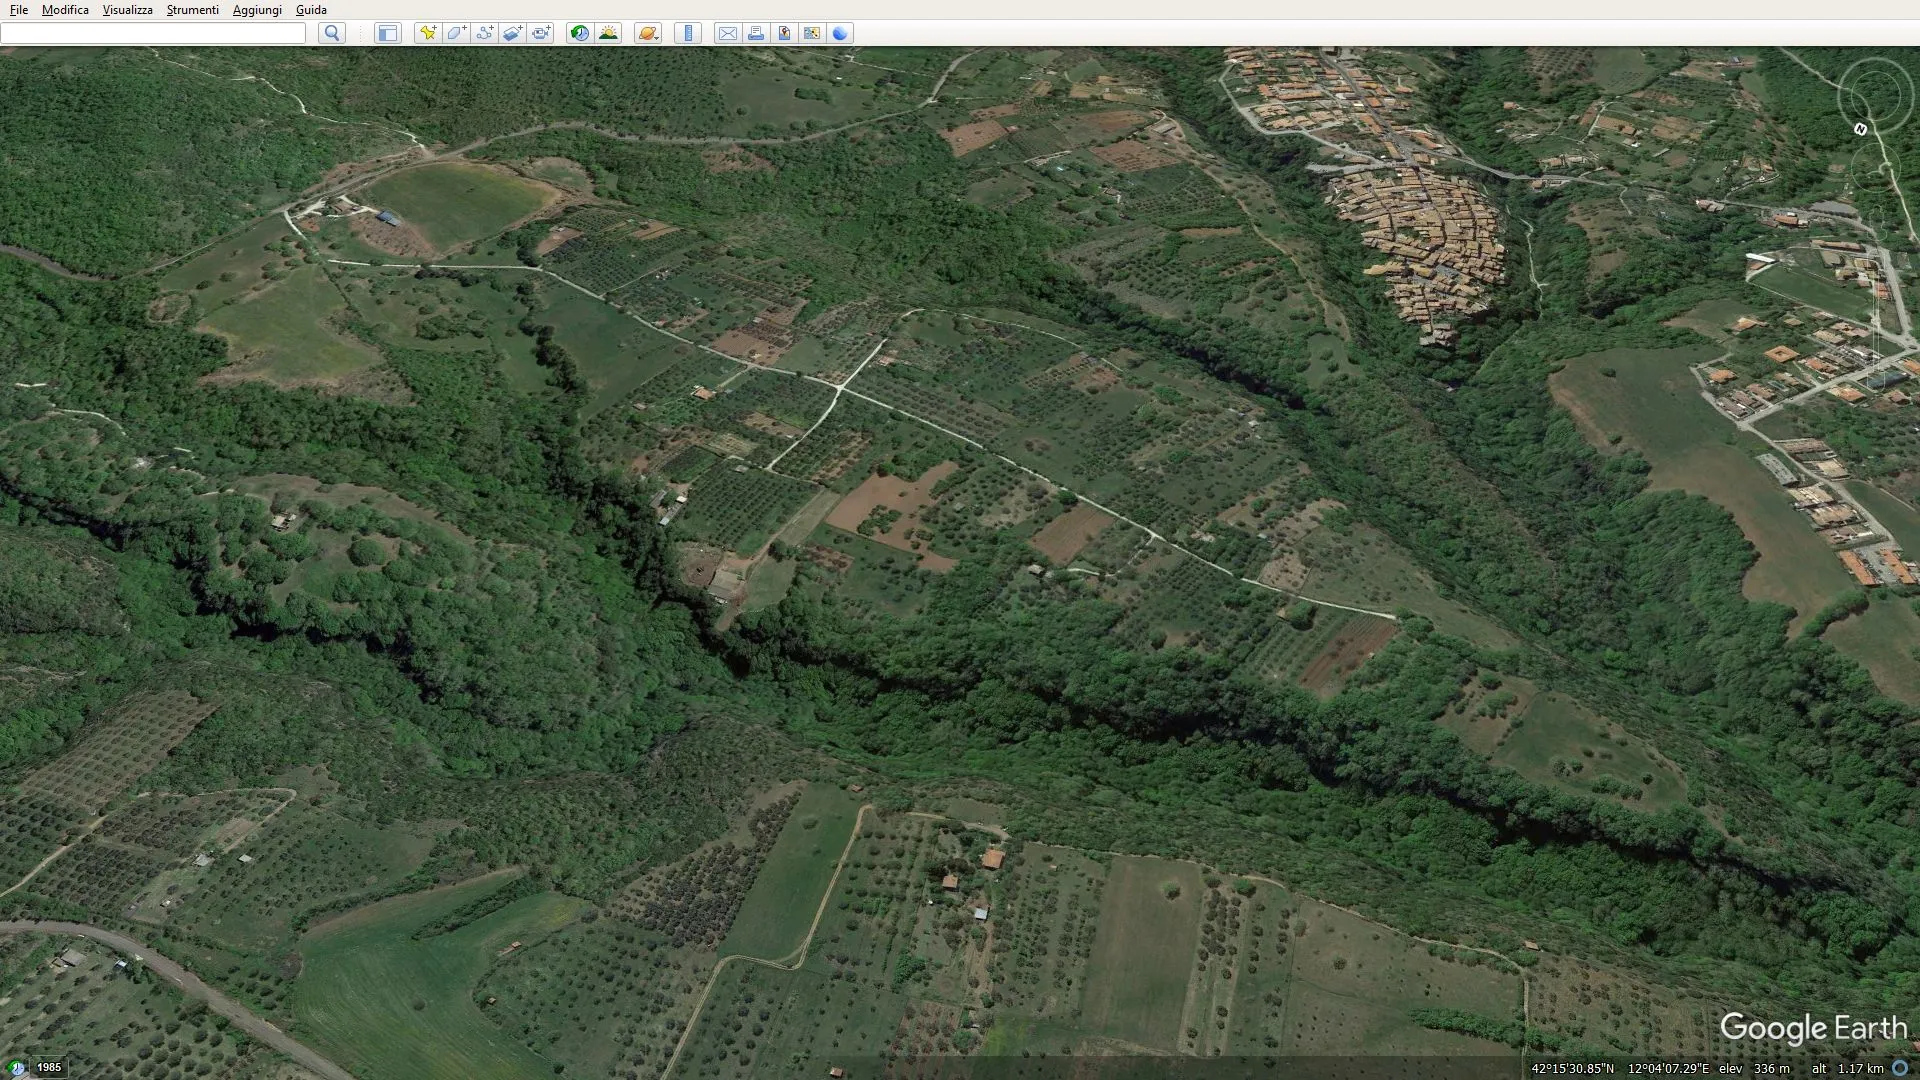The image size is (1920, 1080).
Task: Toggle the sidebar panel
Action: tap(387, 33)
